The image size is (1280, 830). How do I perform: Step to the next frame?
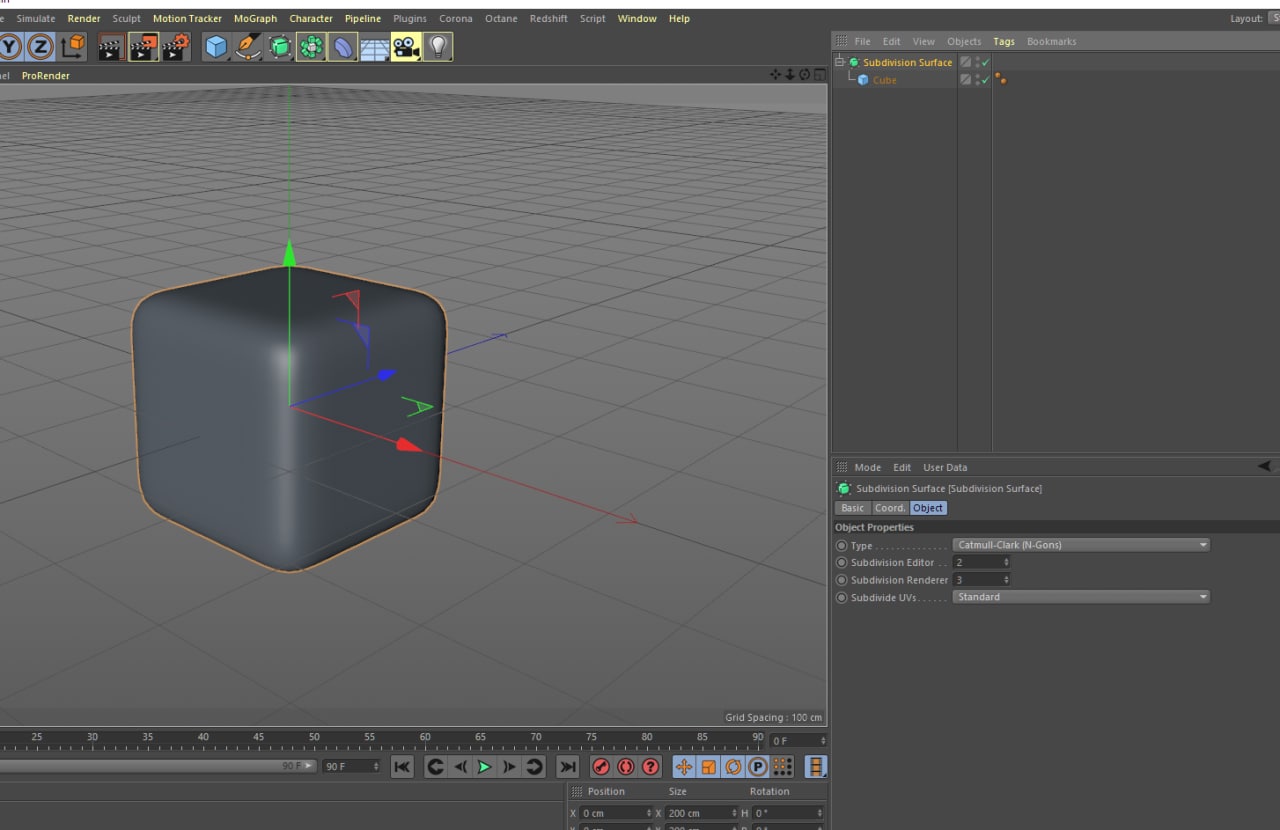[509, 767]
